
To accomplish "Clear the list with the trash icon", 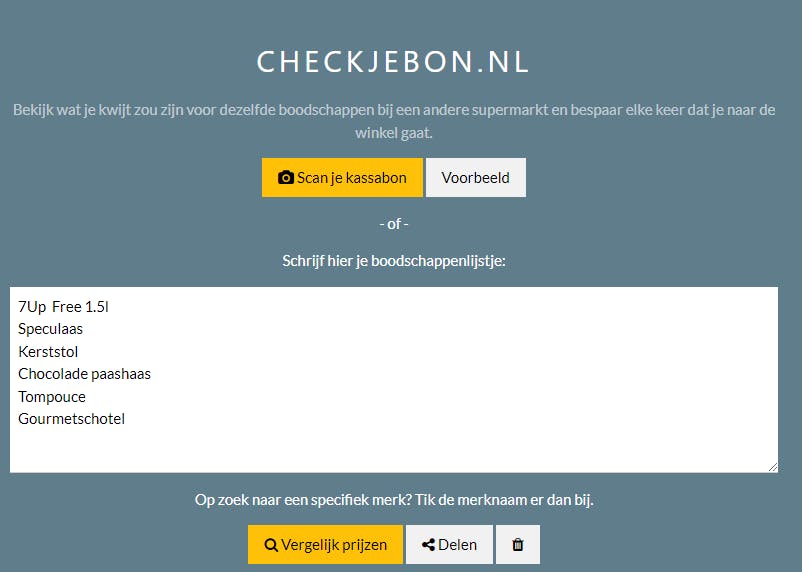I will point(517,545).
